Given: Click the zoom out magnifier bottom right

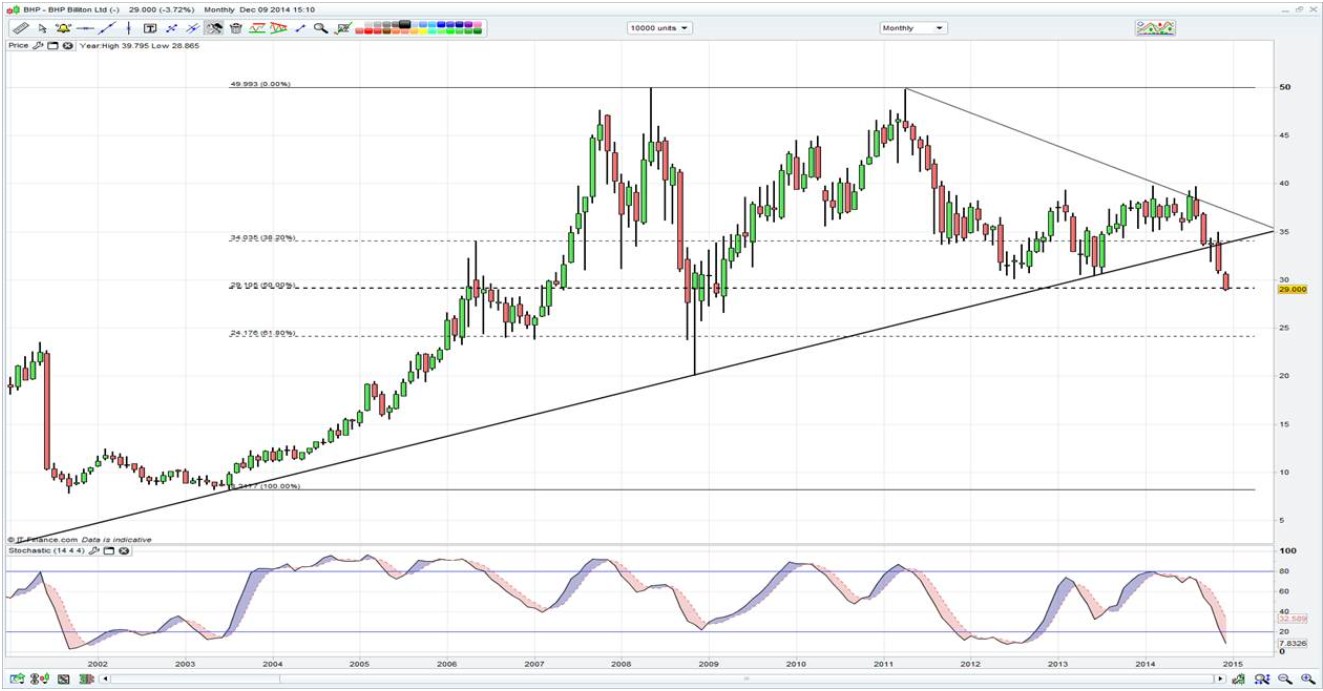Looking at the screenshot, I should tap(1284, 679).
